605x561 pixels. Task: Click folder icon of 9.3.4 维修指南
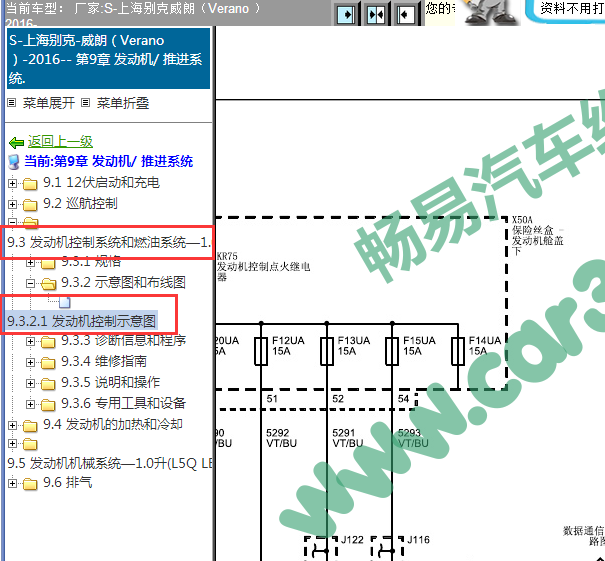click(x=48, y=363)
